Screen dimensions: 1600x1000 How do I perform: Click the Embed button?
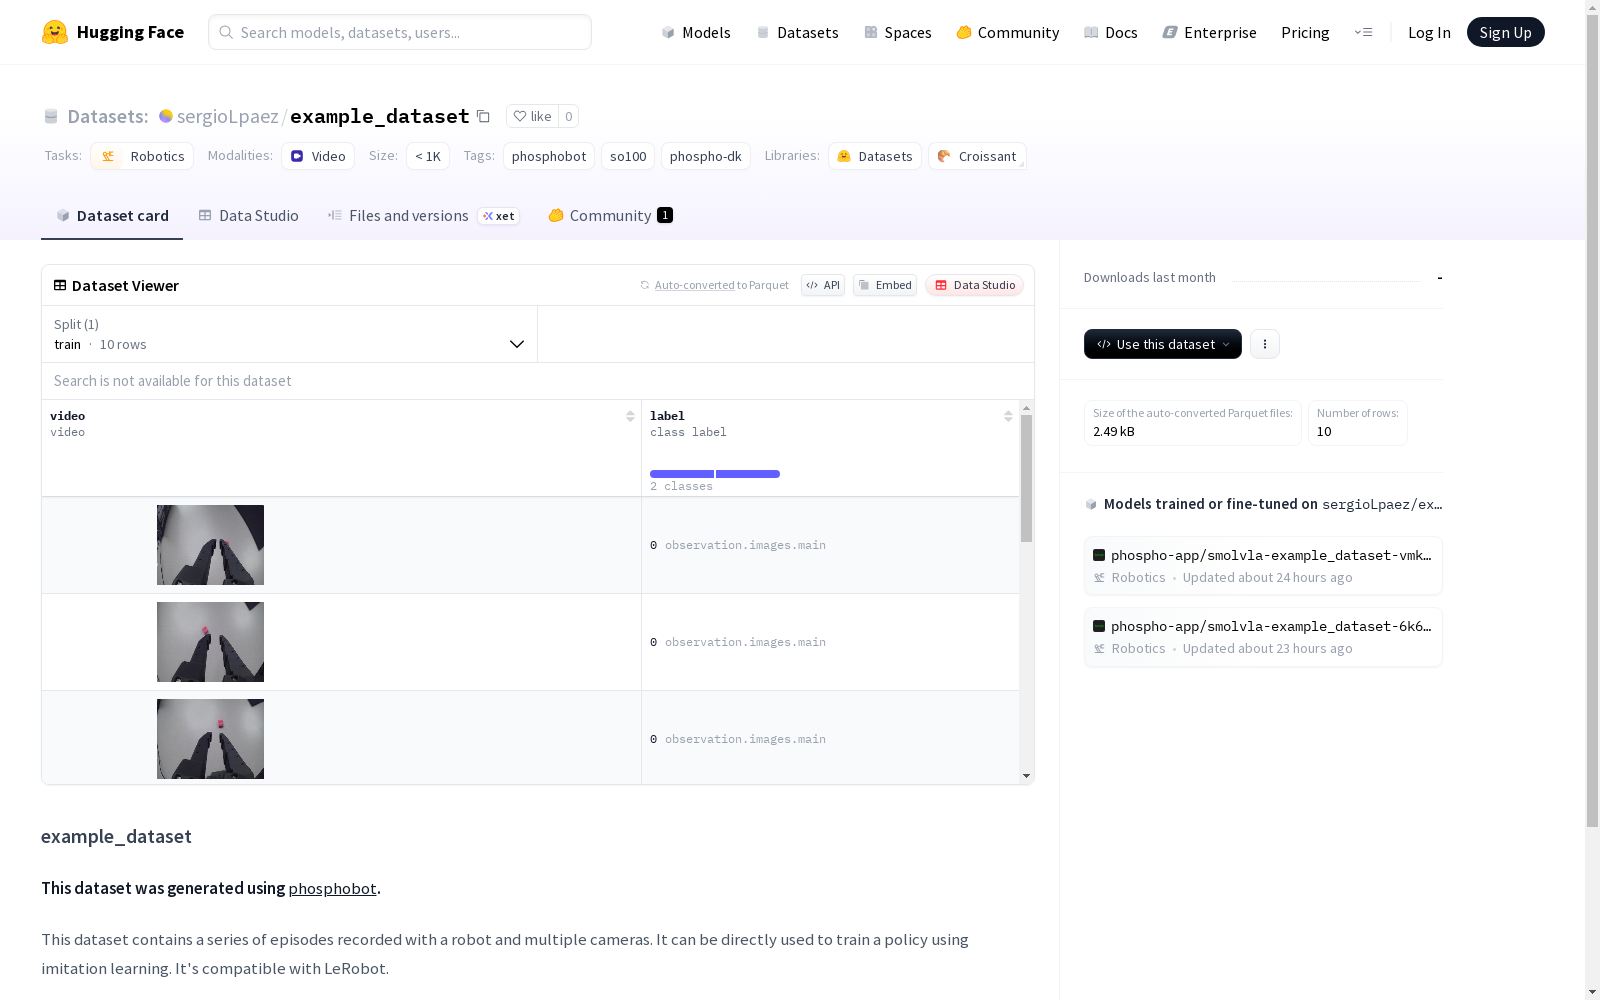885,285
